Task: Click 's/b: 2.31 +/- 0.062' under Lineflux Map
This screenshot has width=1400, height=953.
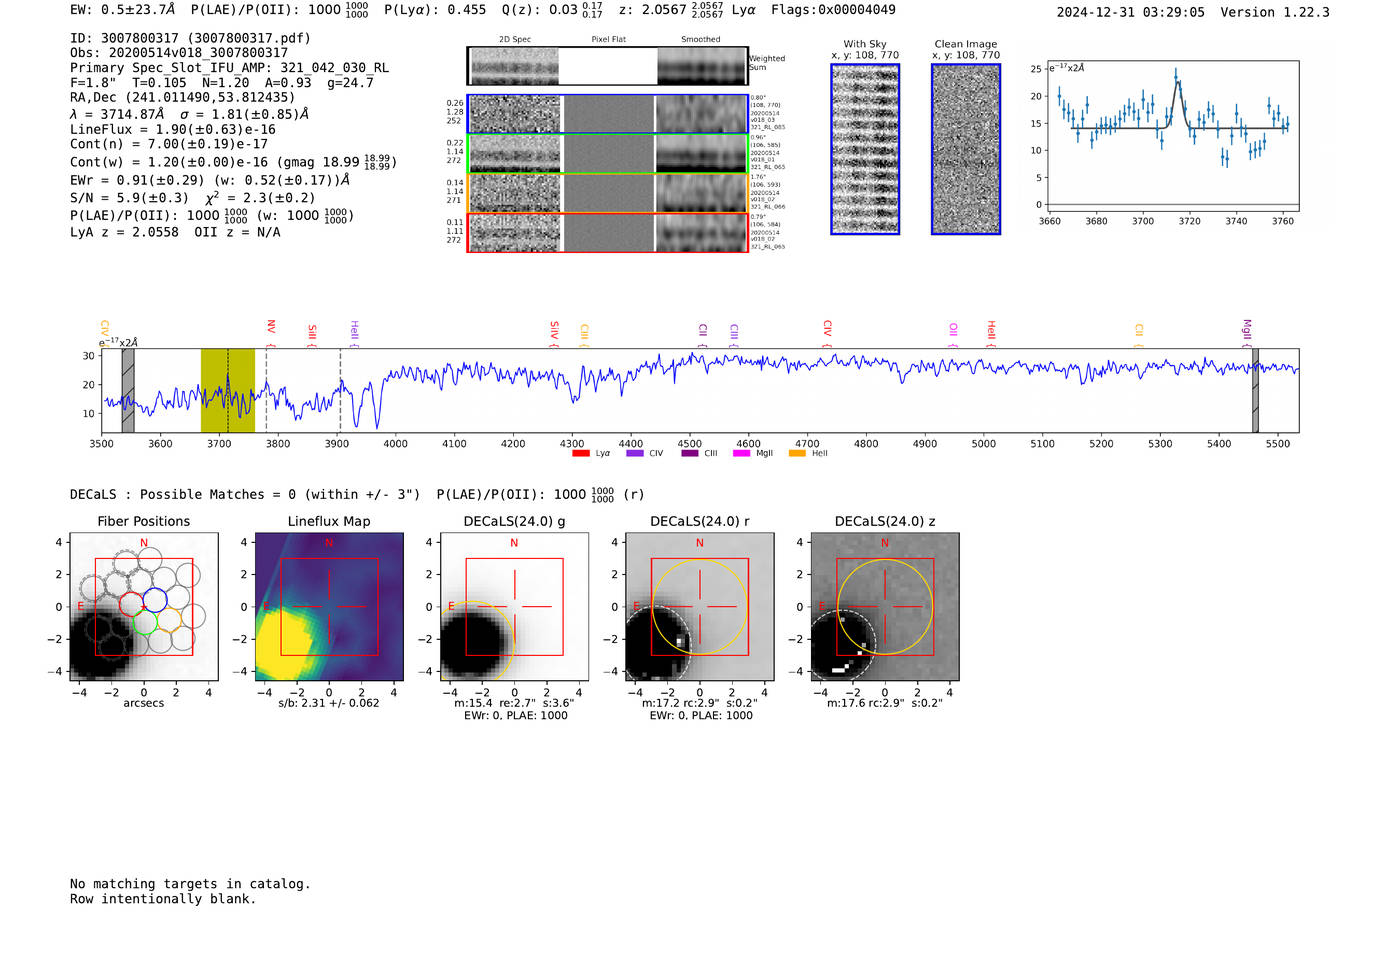Action: (x=329, y=703)
